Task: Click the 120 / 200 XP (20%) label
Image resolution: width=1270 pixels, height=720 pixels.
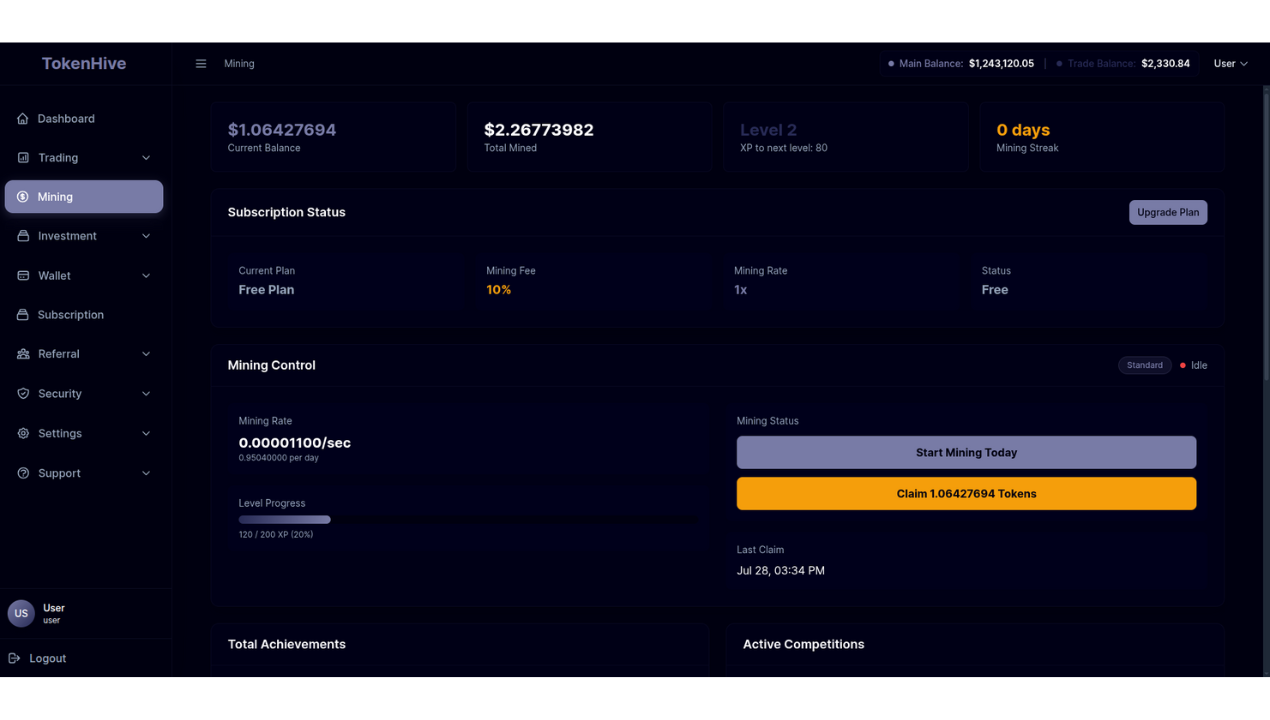Action: click(276, 535)
